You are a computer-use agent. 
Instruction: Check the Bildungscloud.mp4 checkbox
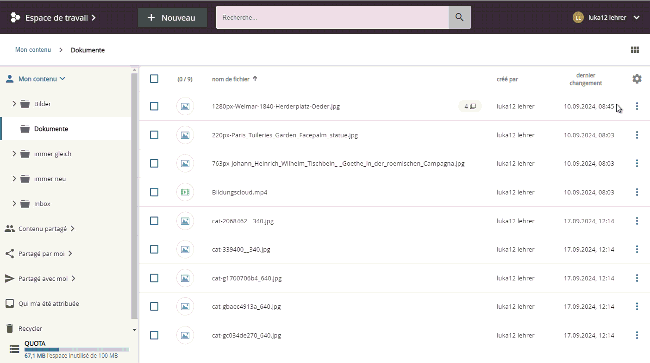(x=154, y=192)
